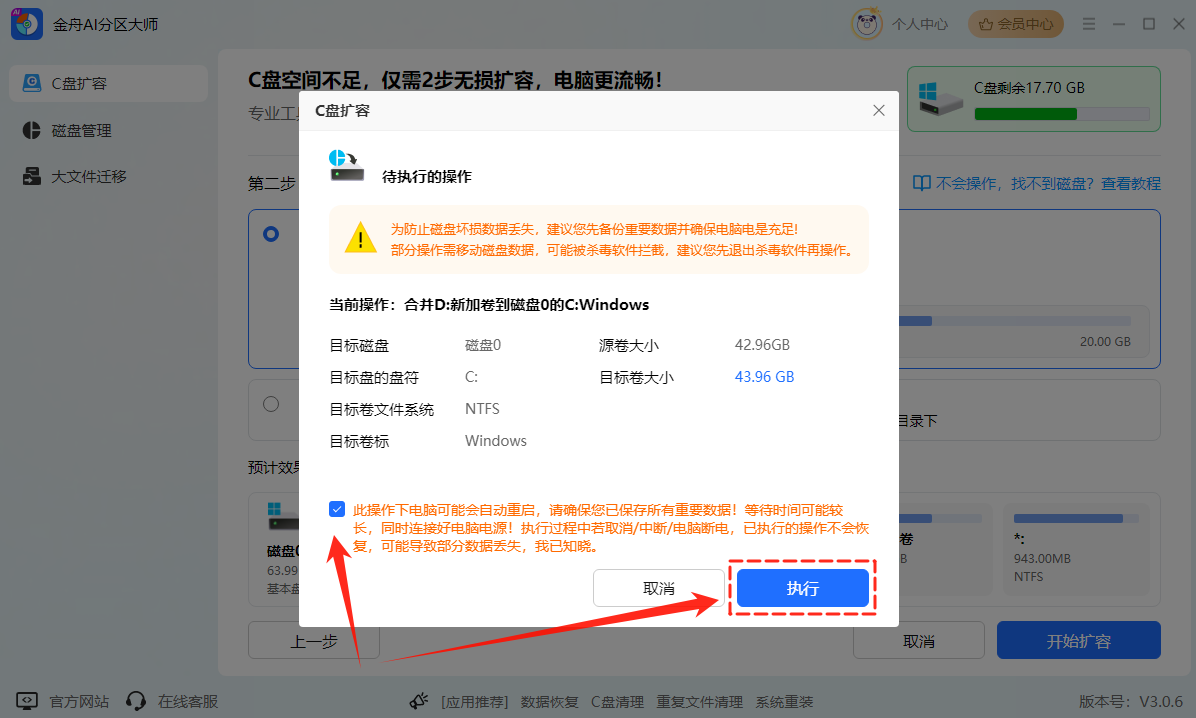This screenshot has height=718, width=1196.
Task: Open the C盘清理 link in footer
Action: 617,702
